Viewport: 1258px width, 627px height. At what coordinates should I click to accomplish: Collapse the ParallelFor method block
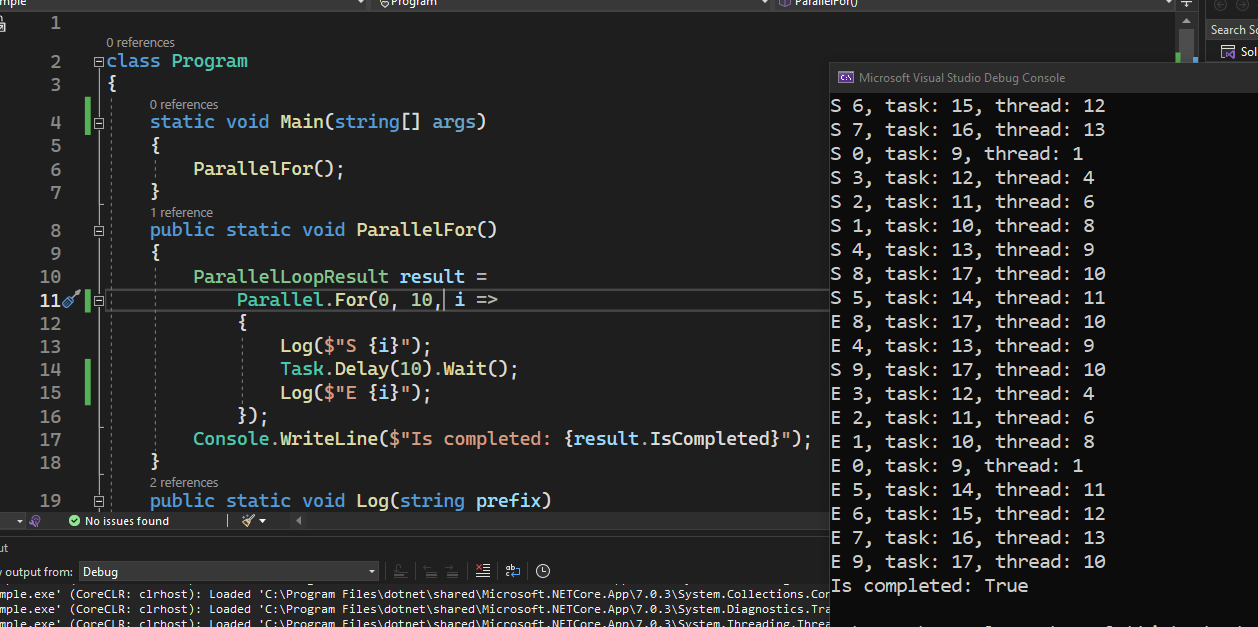pyautogui.click(x=98, y=231)
